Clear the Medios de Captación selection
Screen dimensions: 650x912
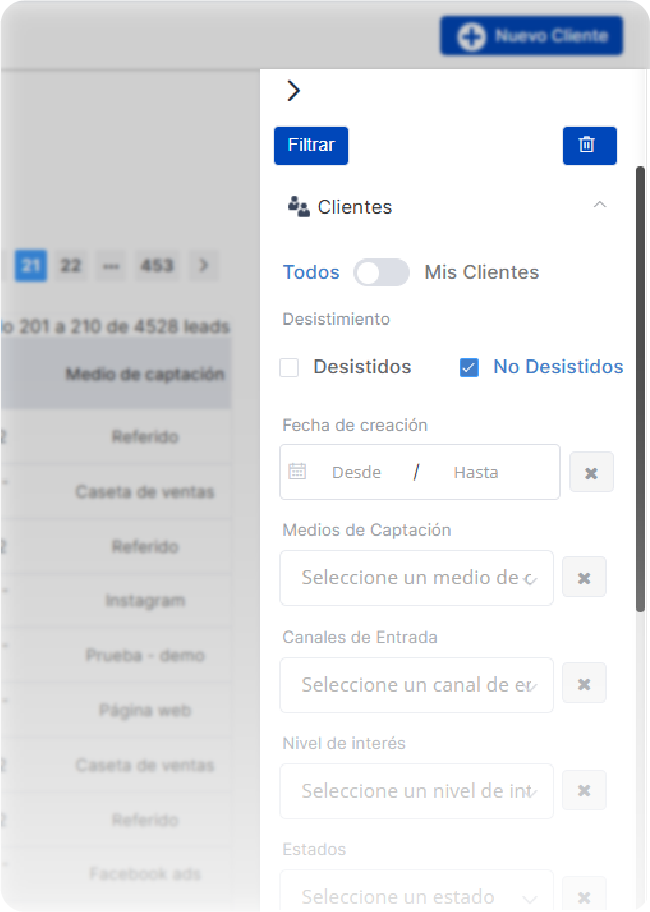point(584,578)
